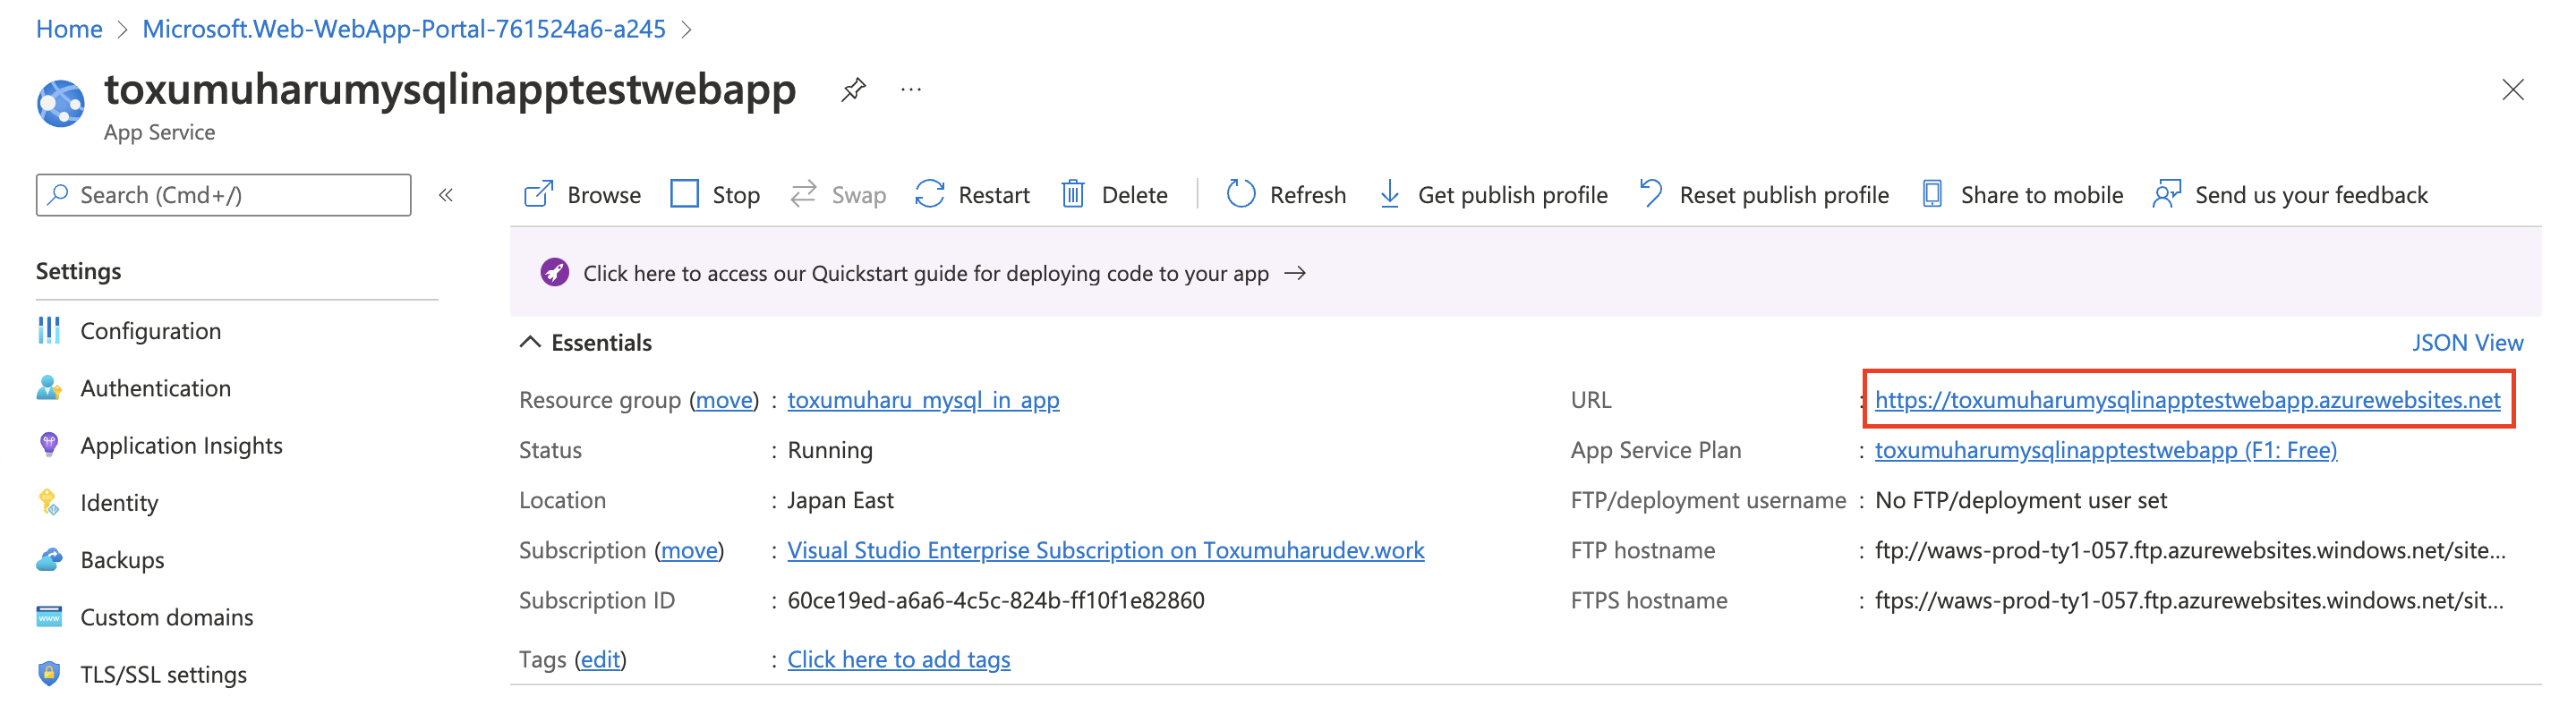Open Share to mobile
The image size is (2576, 714).
click(x=2022, y=194)
